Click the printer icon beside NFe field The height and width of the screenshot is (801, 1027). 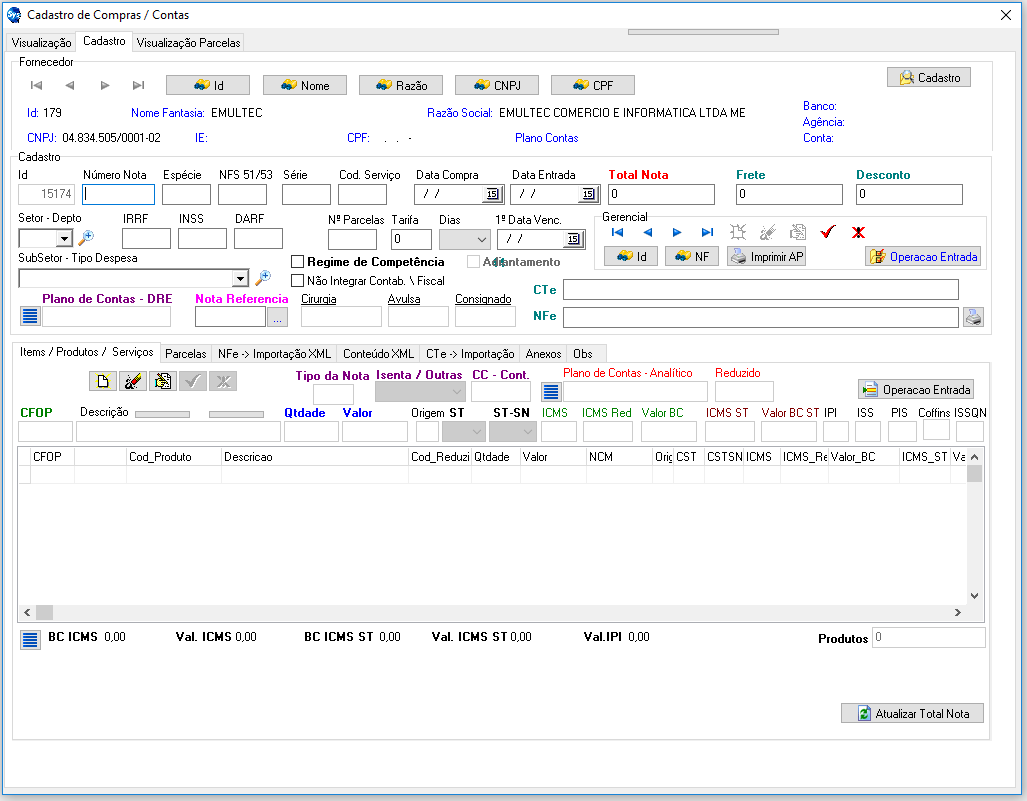973,317
